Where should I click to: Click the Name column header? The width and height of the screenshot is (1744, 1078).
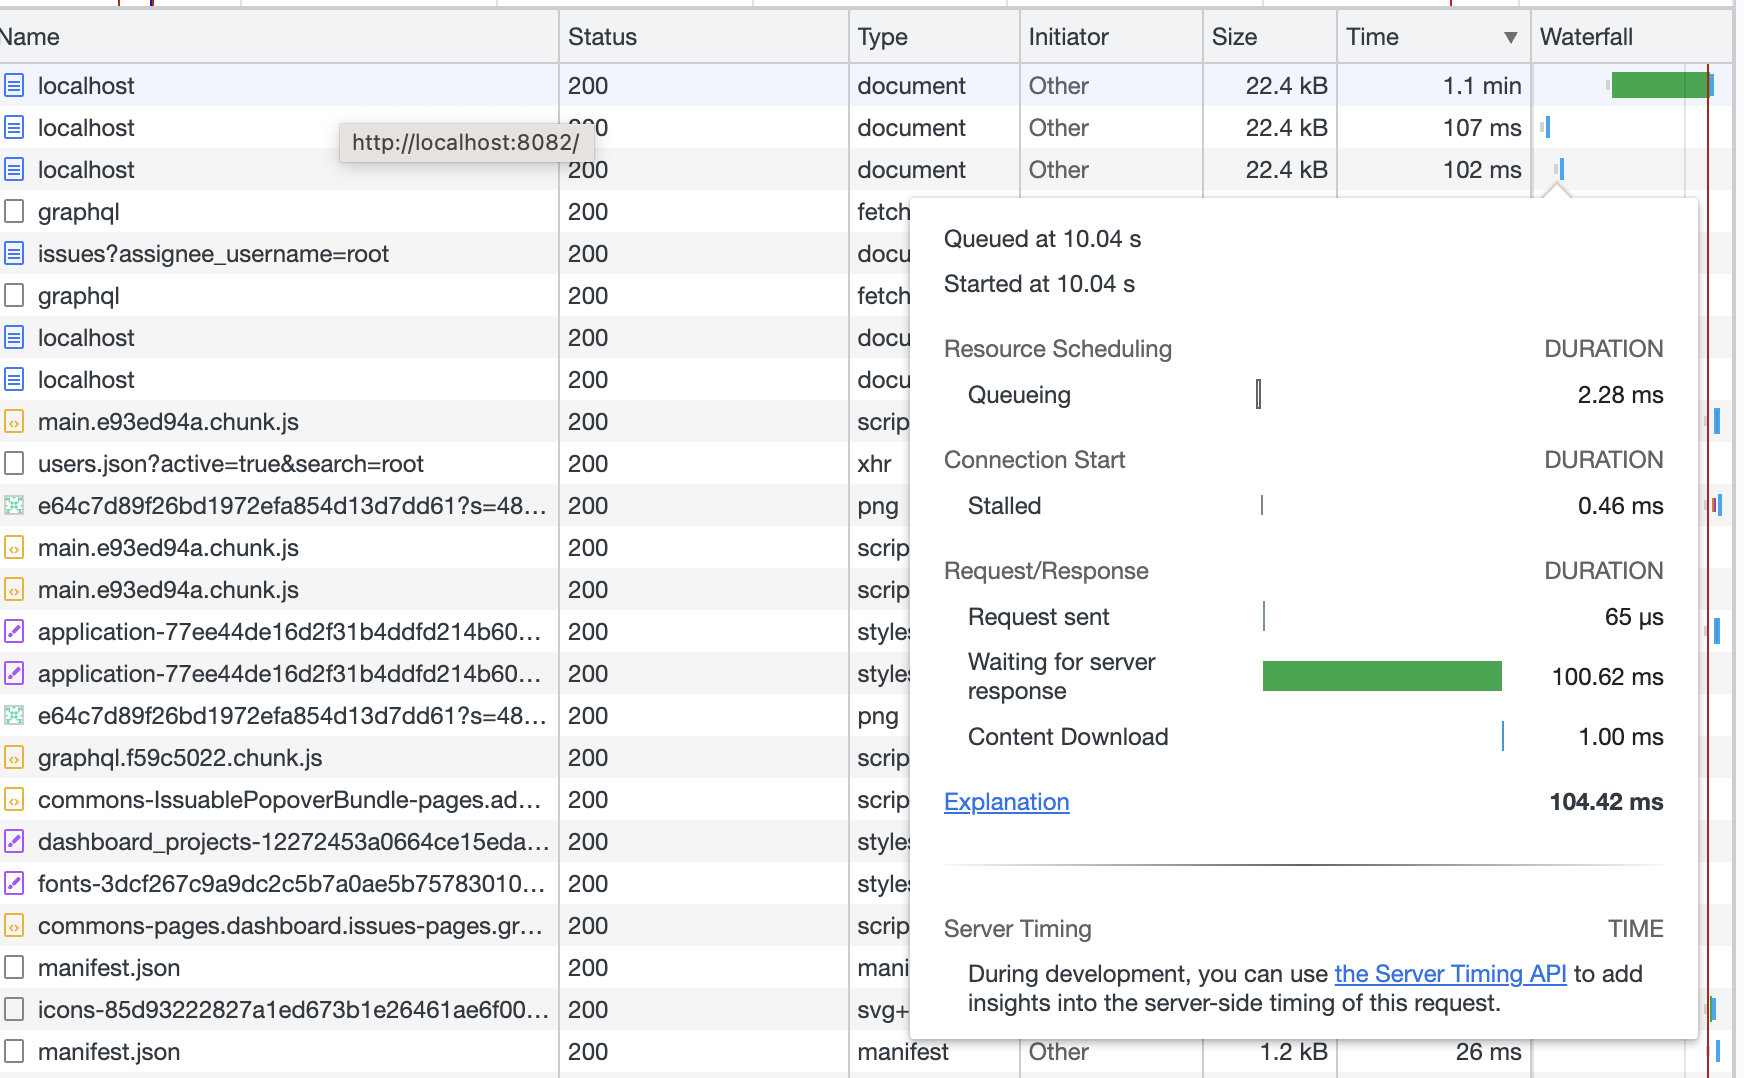[x=30, y=37]
